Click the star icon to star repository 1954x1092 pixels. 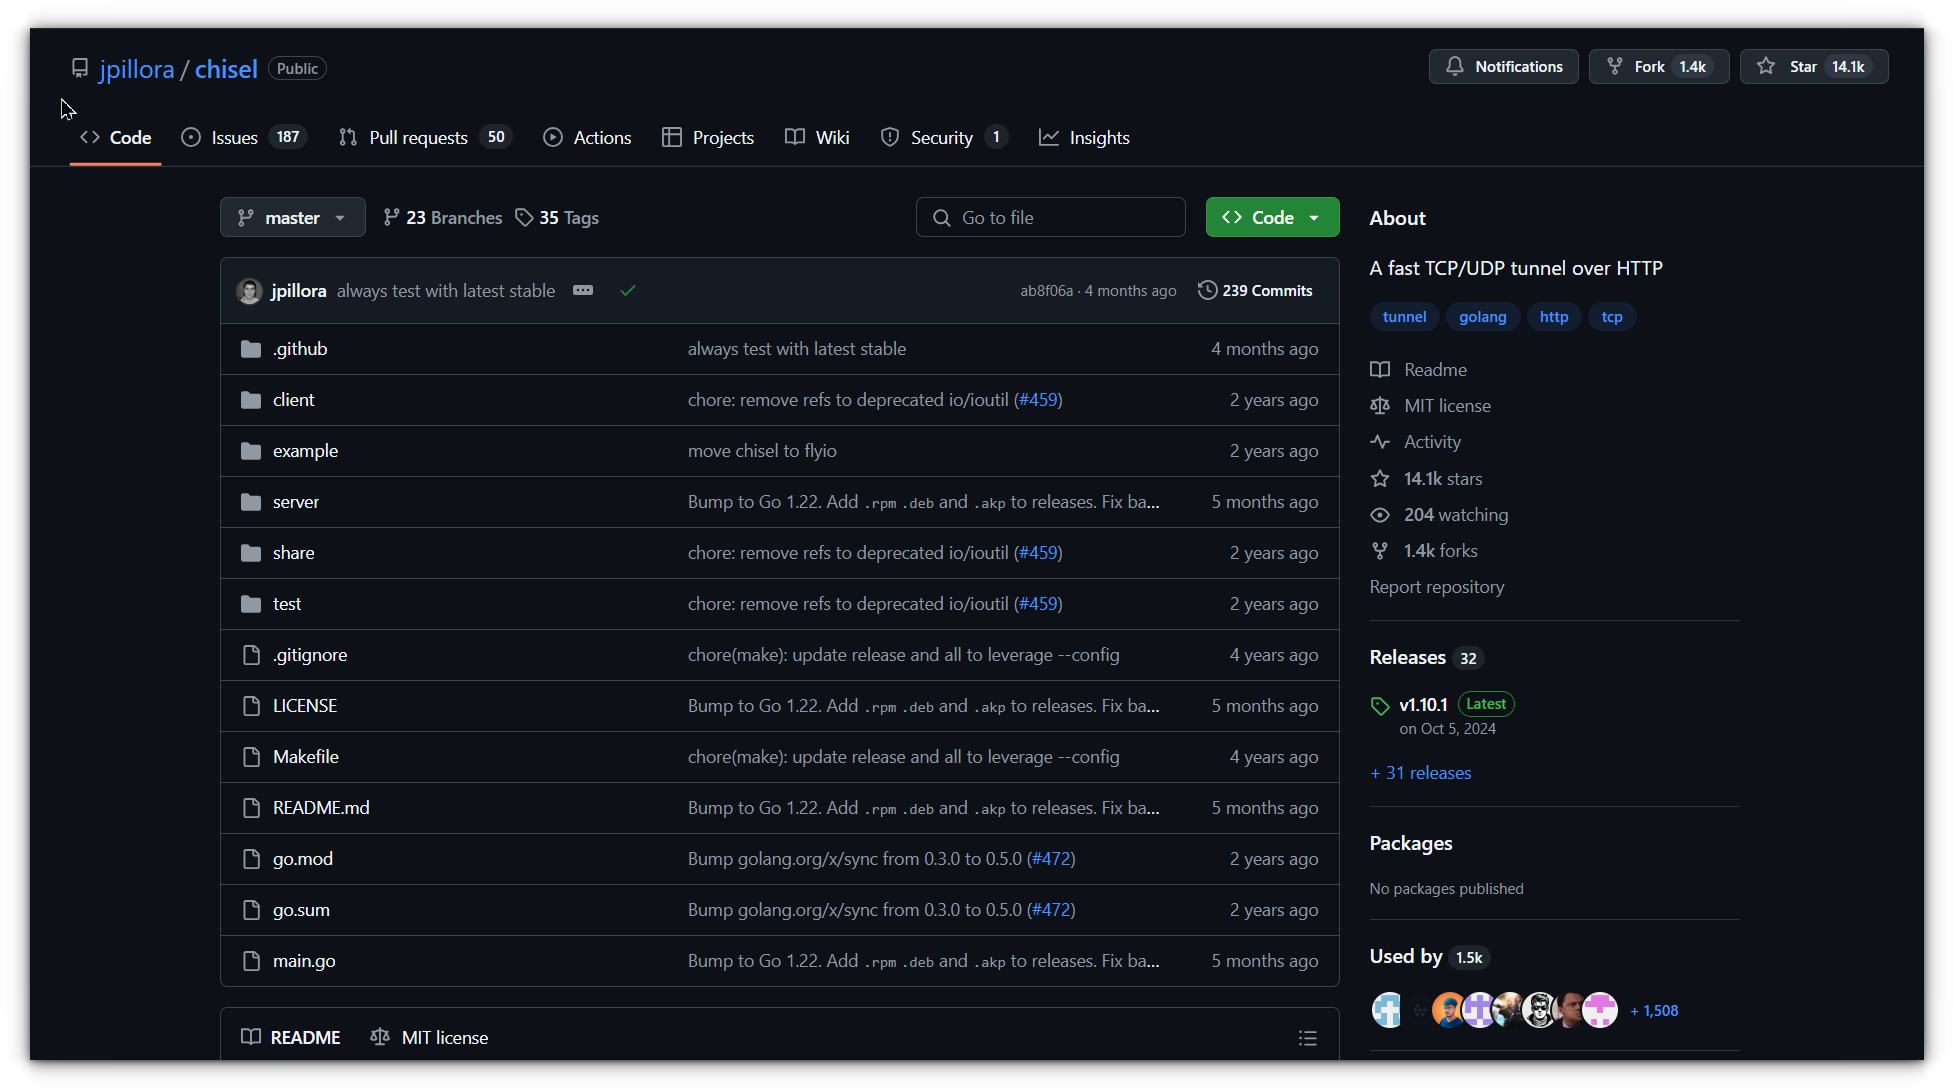[x=1767, y=64]
